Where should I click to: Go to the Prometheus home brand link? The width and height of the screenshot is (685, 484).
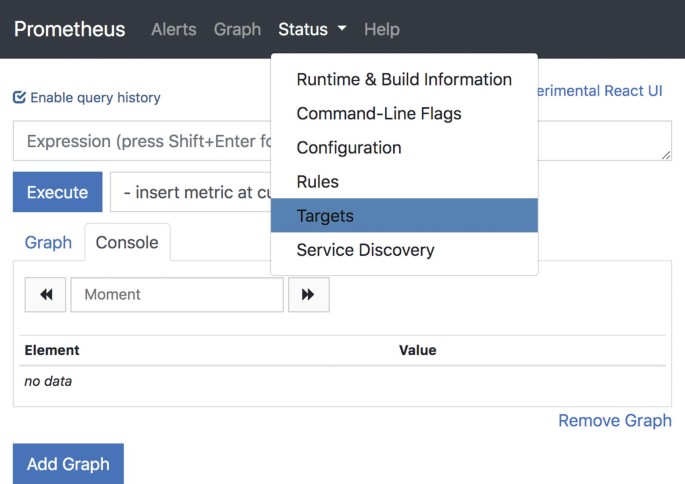(x=70, y=29)
